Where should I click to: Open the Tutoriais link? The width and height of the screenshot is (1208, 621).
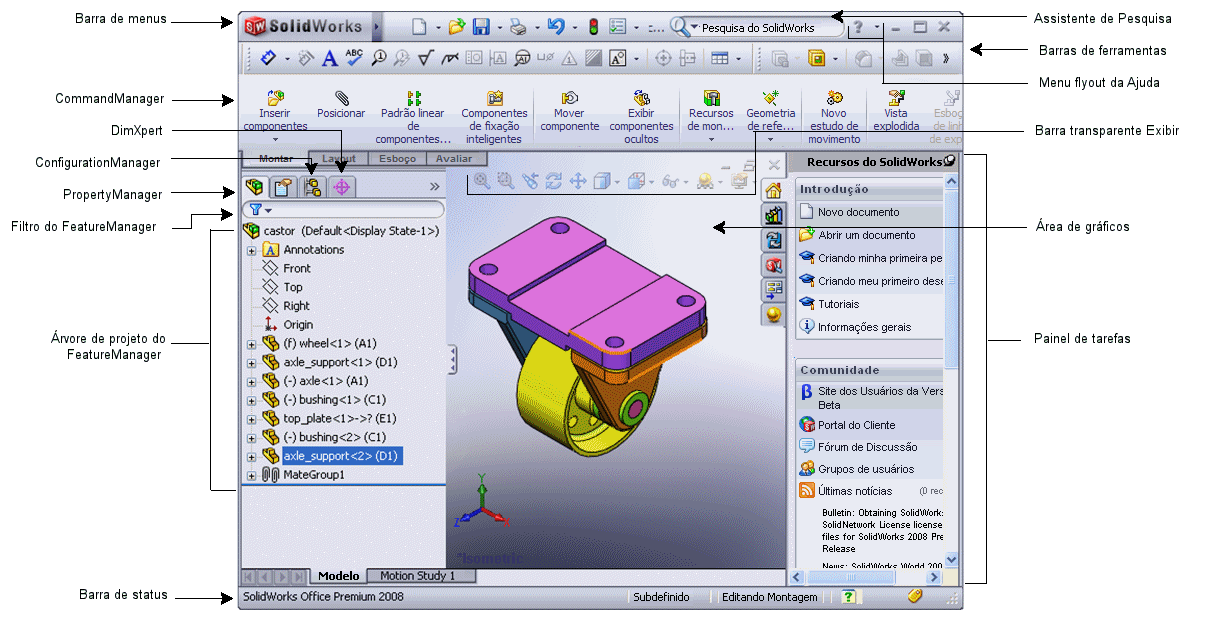pos(839,304)
